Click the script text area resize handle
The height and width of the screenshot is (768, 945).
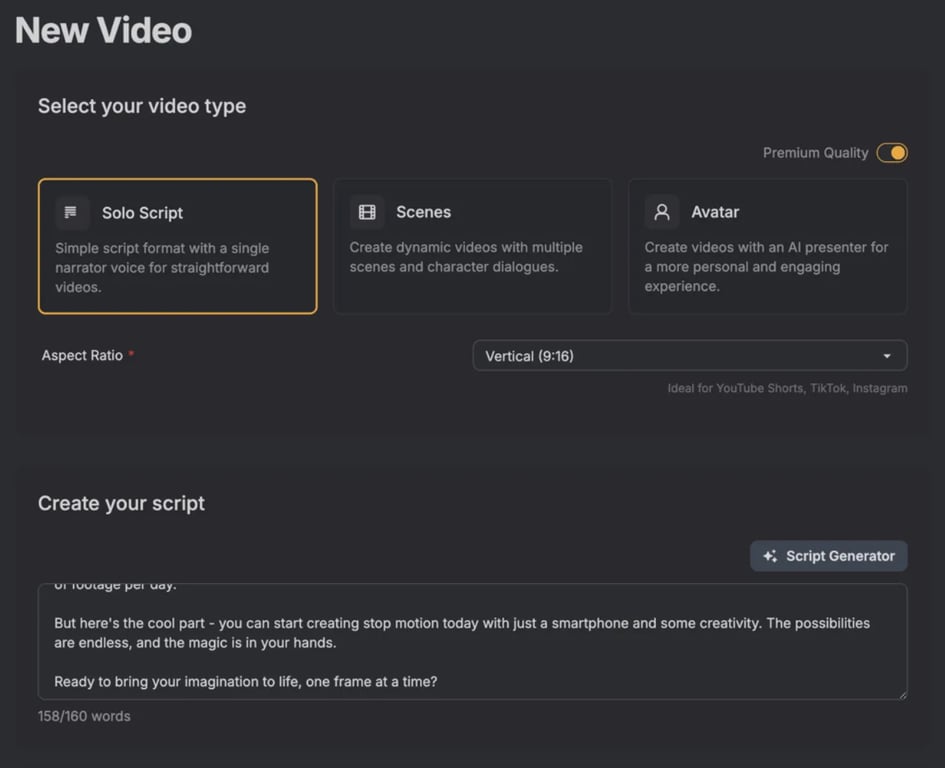(x=901, y=693)
